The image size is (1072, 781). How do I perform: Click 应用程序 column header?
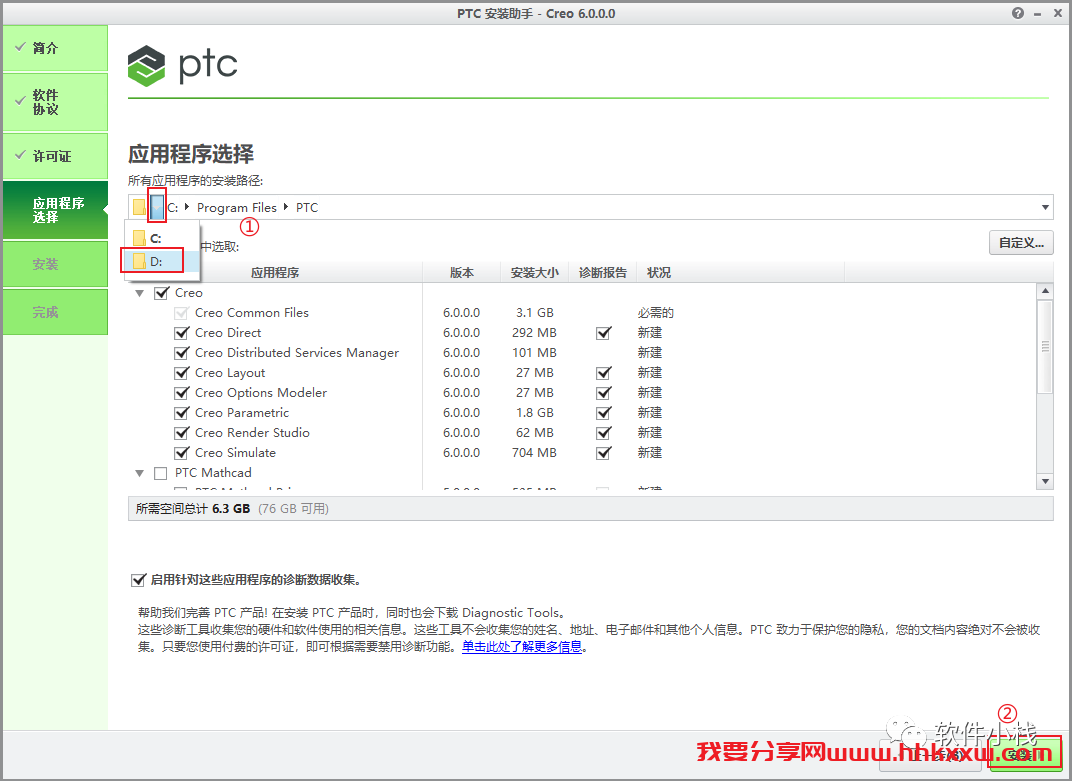click(x=275, y=272)
